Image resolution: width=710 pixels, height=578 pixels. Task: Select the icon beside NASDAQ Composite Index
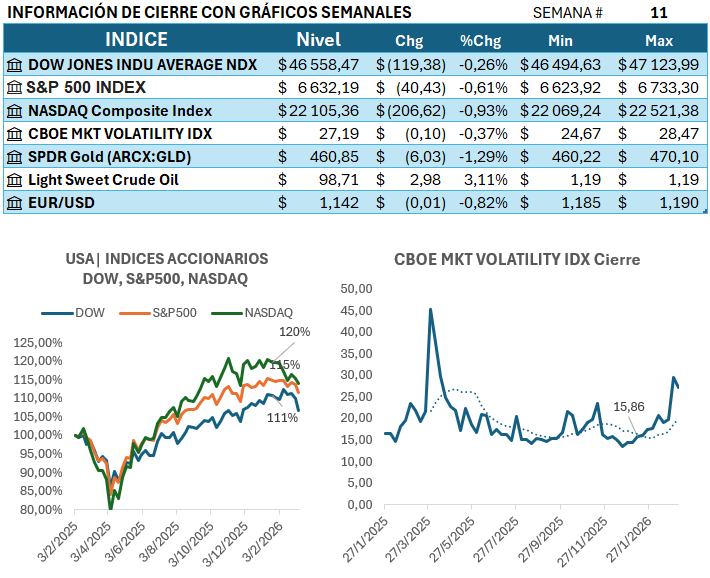[x=14, y=110]
